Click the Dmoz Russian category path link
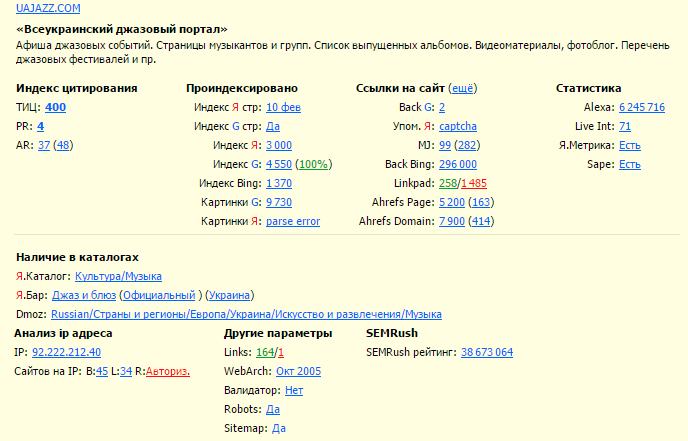The image size is (688, 441). tap(246, 315)
